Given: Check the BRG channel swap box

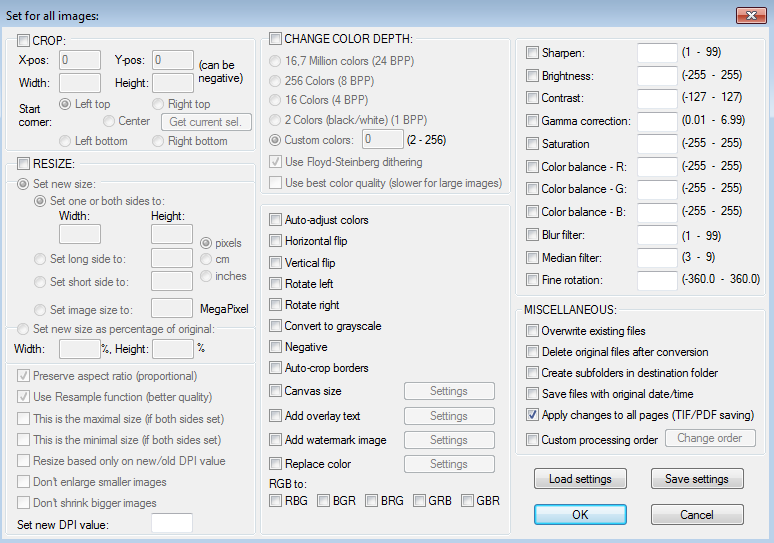Looking at the screenshot, I should [371, 501].
